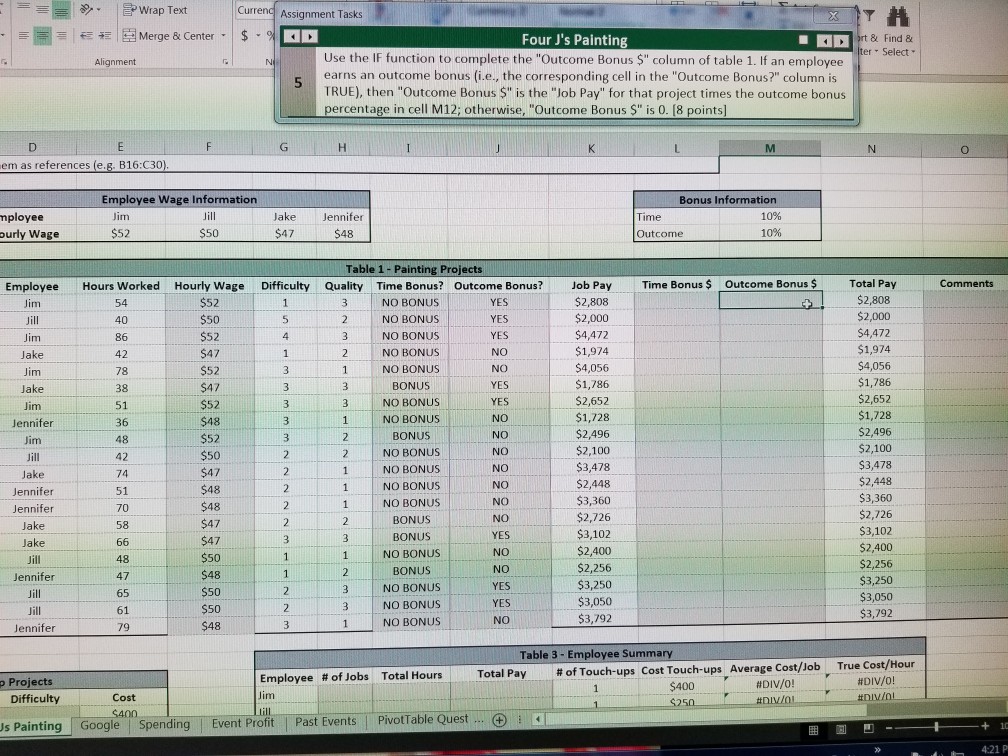Click the zoom out minus button
The image size is (1008, 756).
889,728
